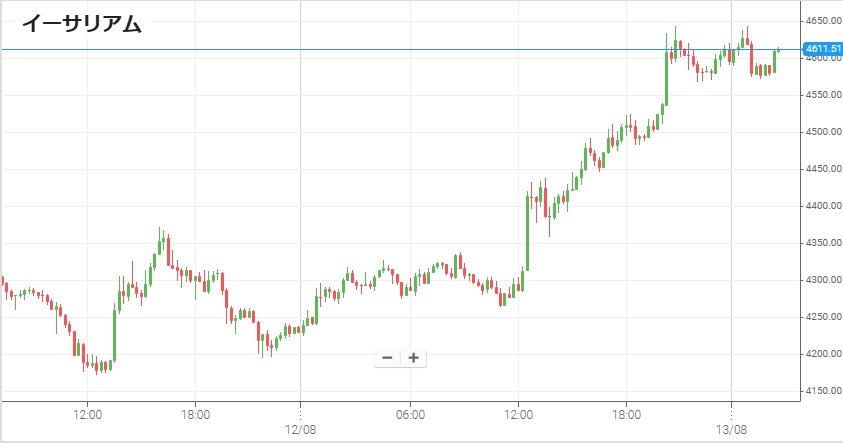Click the first 12:00 time label
This screenshot has height=443, width=843.
click(x=88, y=415)
